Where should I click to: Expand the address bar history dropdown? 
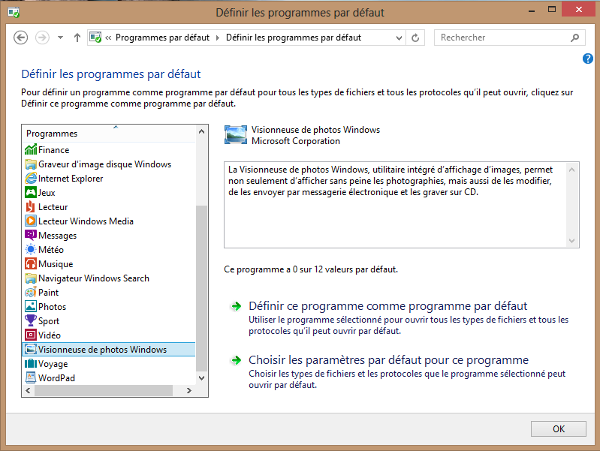pos(399,38)
